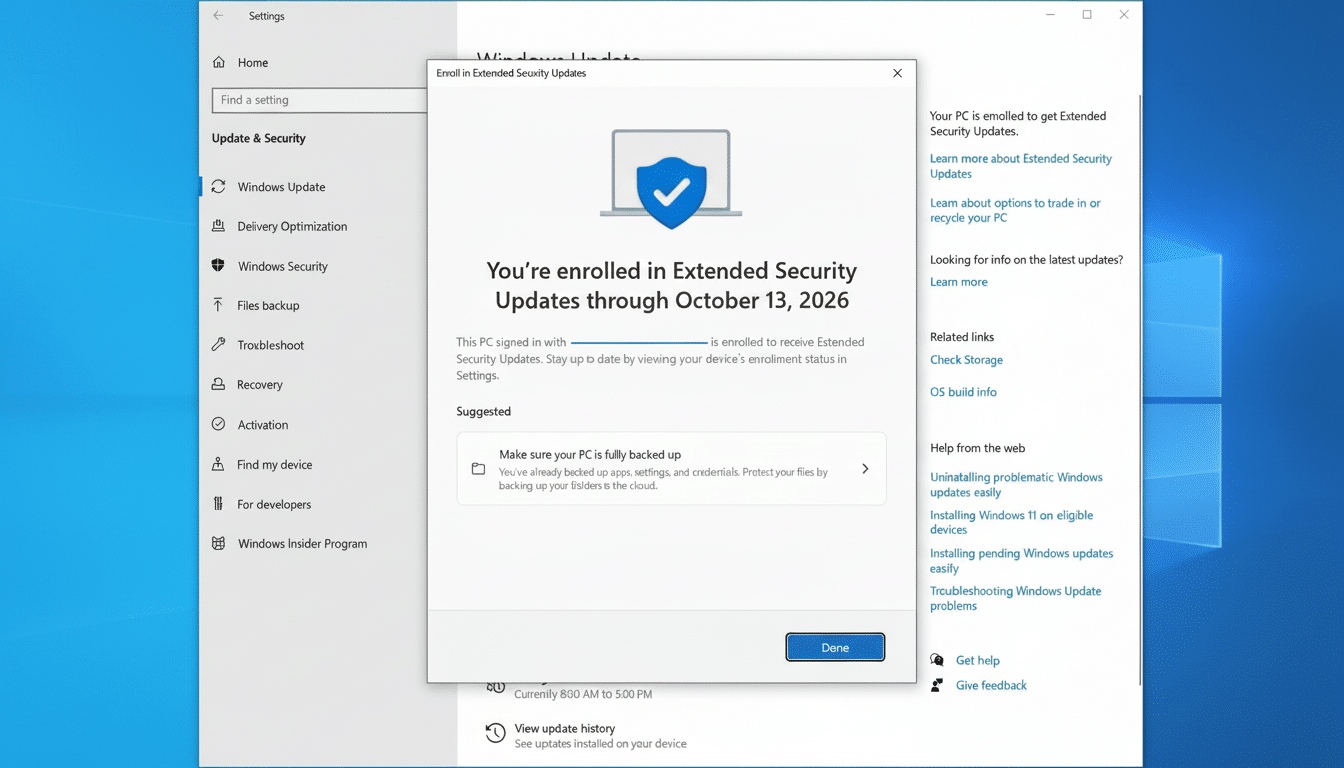
Task: Open Learn more about Extended Security Updates
Action: pyautogui.click(x=1020, y=165)
